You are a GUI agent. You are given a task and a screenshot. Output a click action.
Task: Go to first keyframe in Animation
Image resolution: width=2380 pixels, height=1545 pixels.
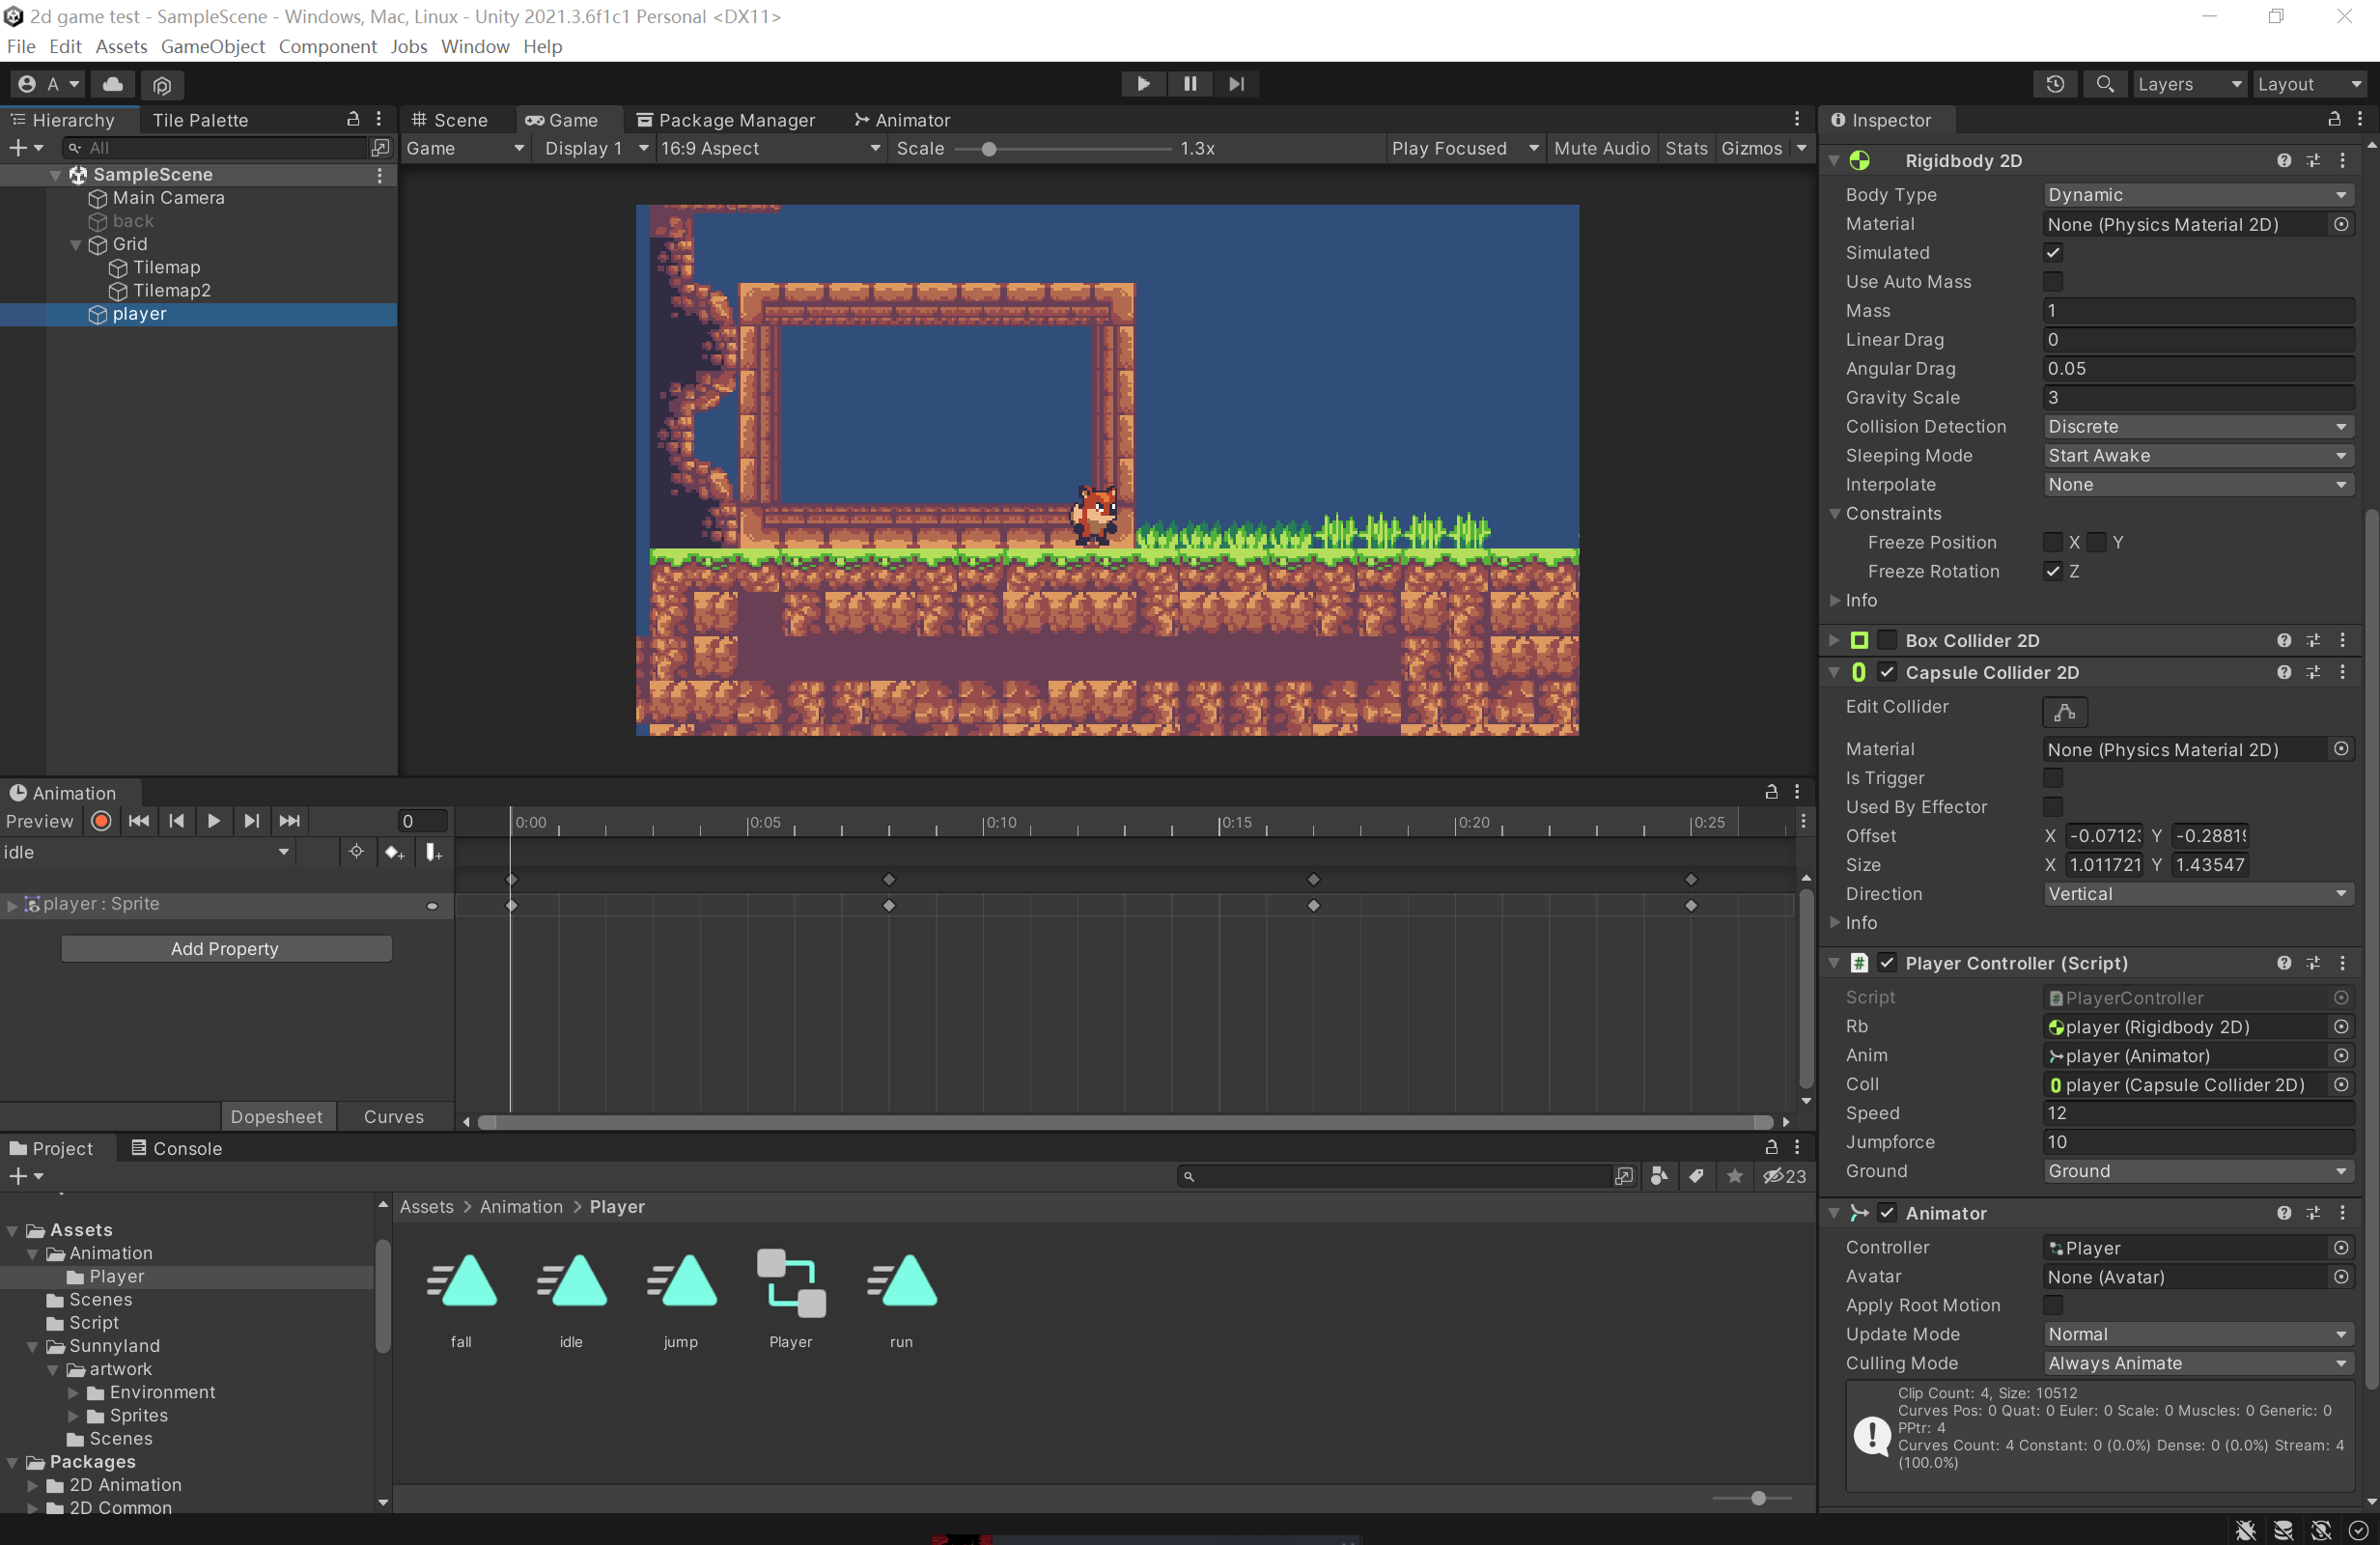click(139, 821)
